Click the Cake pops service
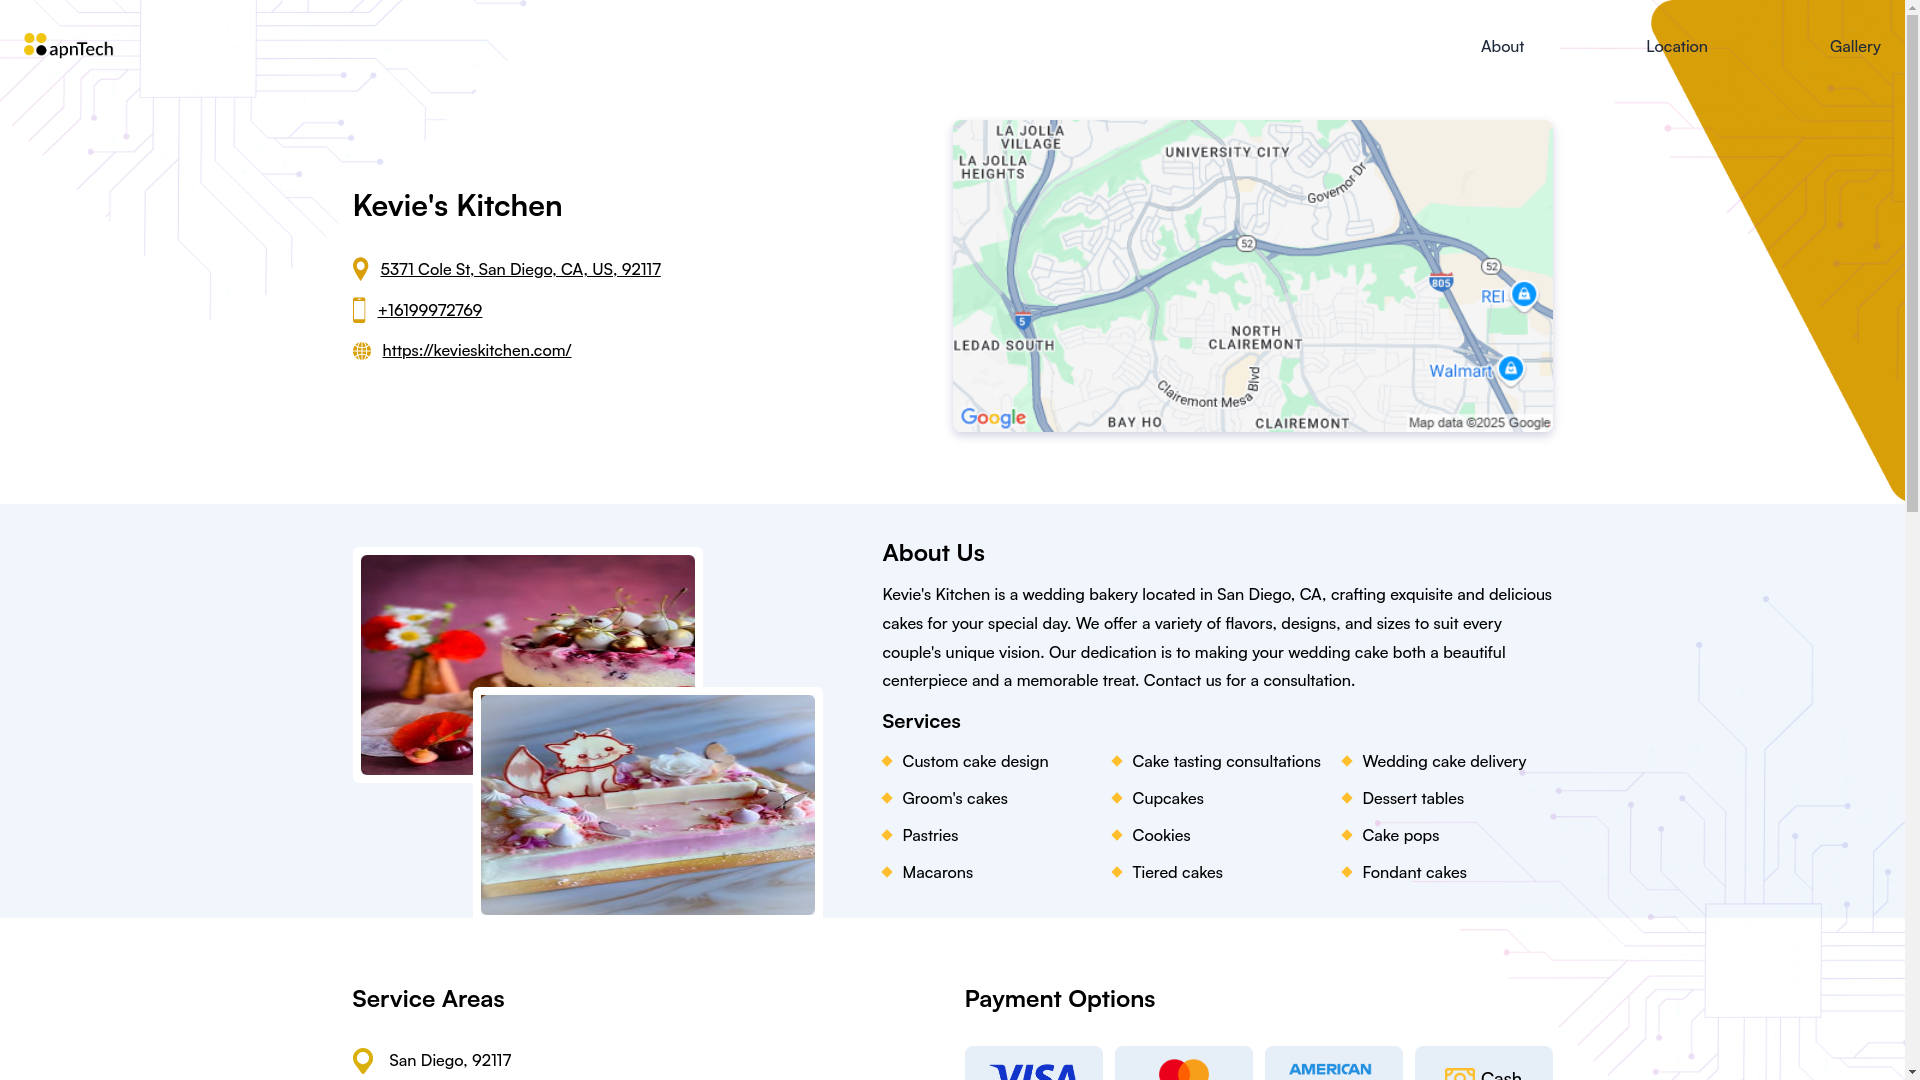This screenshot has height=1080, width=1920. pos(1400,835)
